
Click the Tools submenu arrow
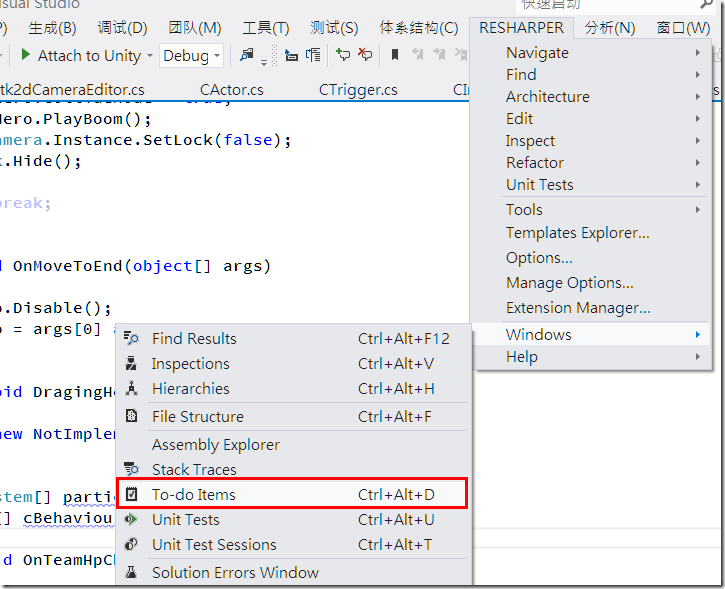coord(698,210)
